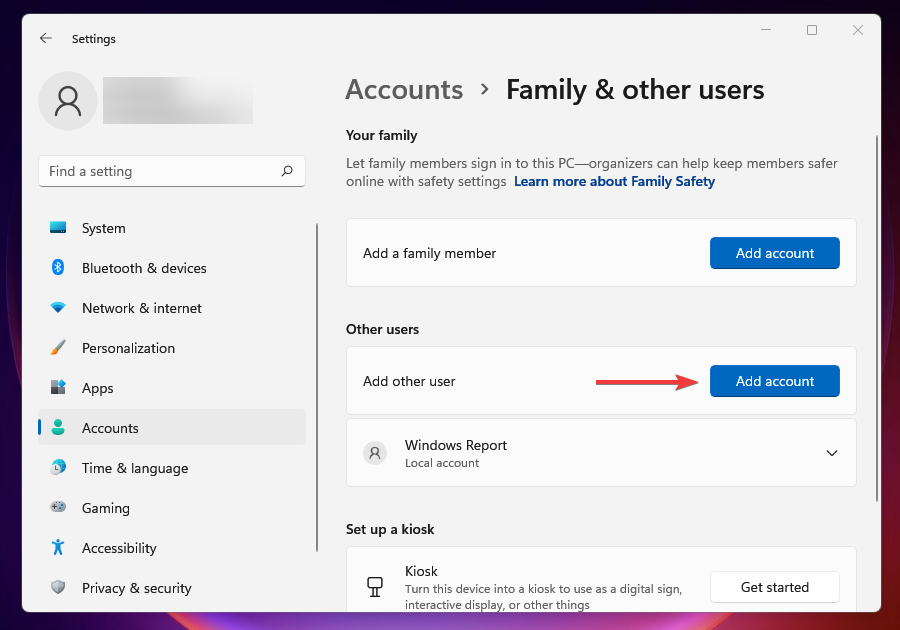The image size is (900, 630).
Task: Click the Windows Report account icon
Action: click(375, 452)
